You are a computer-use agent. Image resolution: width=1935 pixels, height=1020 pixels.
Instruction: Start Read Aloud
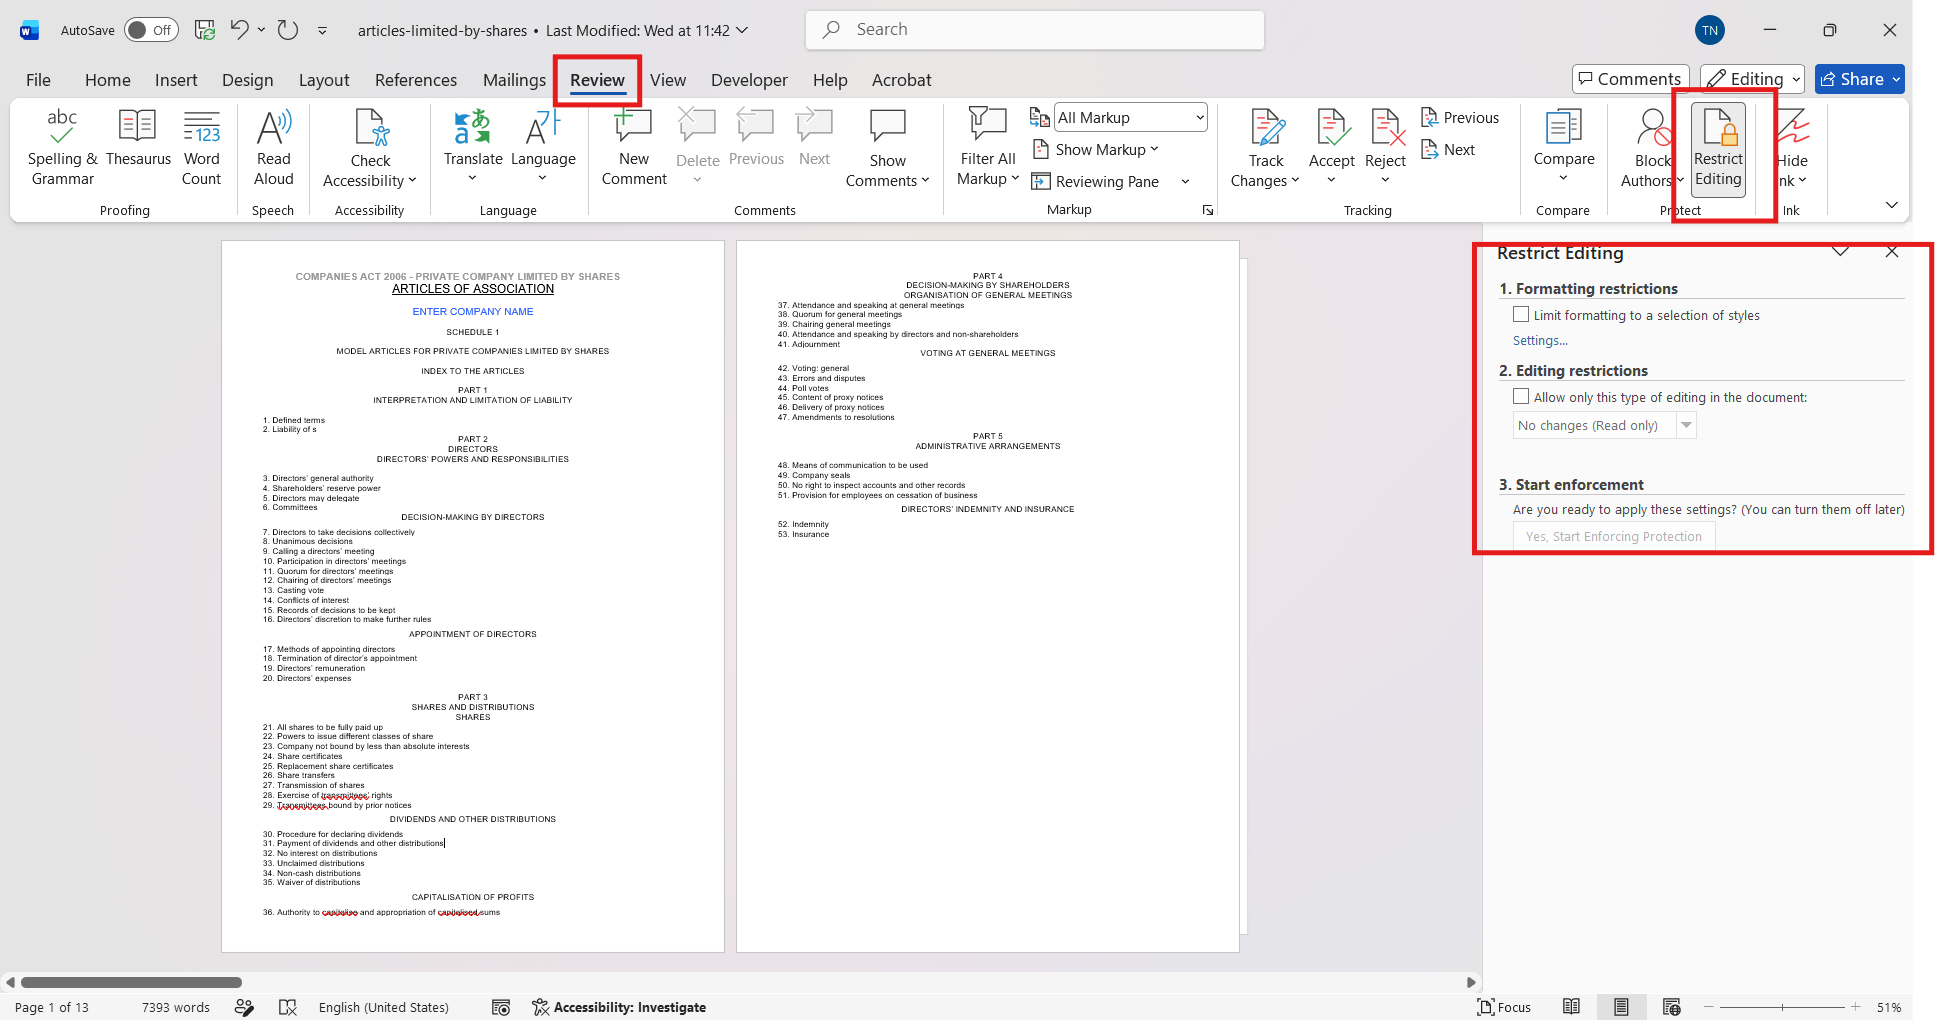point(273,148)
